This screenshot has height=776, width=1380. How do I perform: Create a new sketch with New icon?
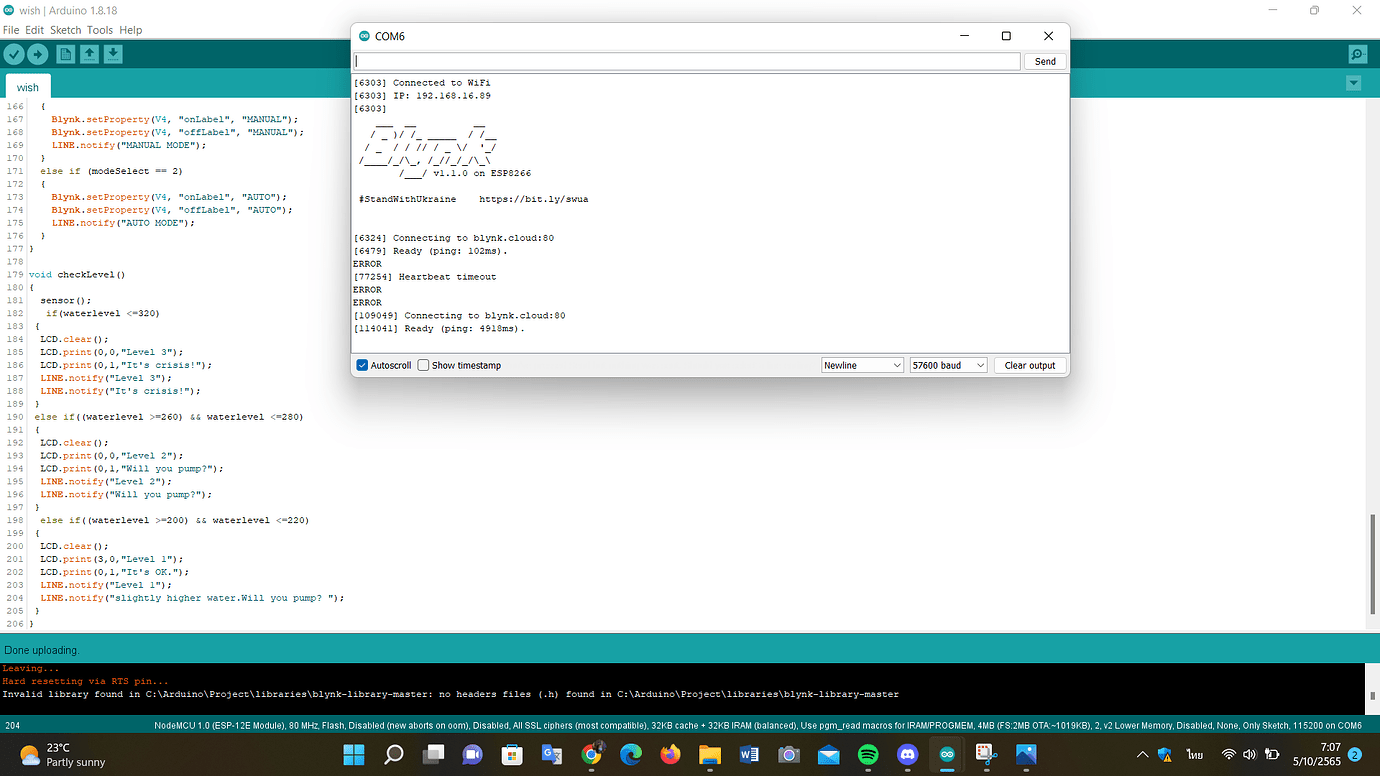point(66,54)
